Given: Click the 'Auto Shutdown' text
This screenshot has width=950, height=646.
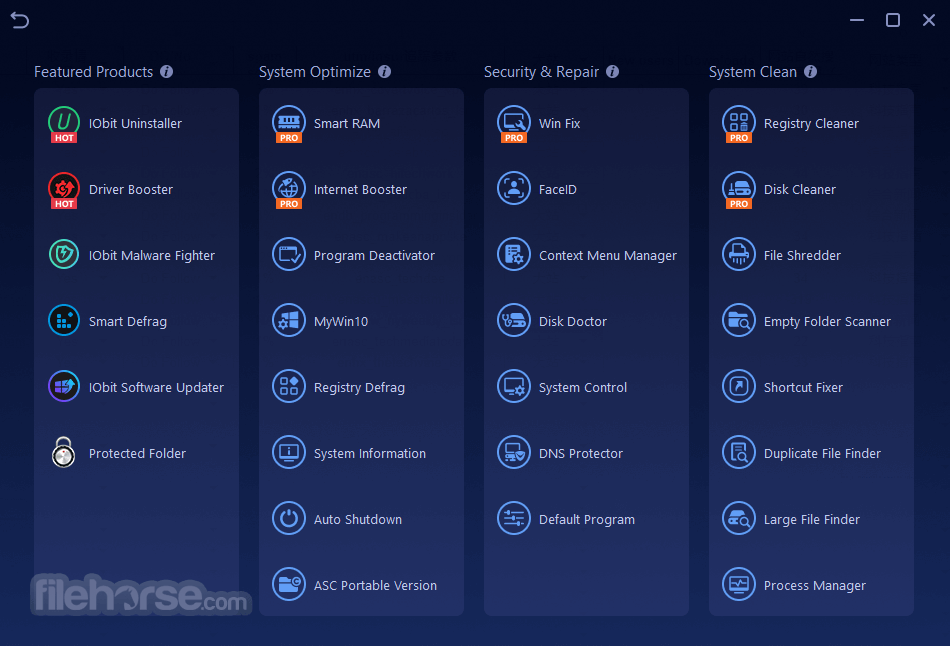Looking at the screenshot, I should 357,520.
